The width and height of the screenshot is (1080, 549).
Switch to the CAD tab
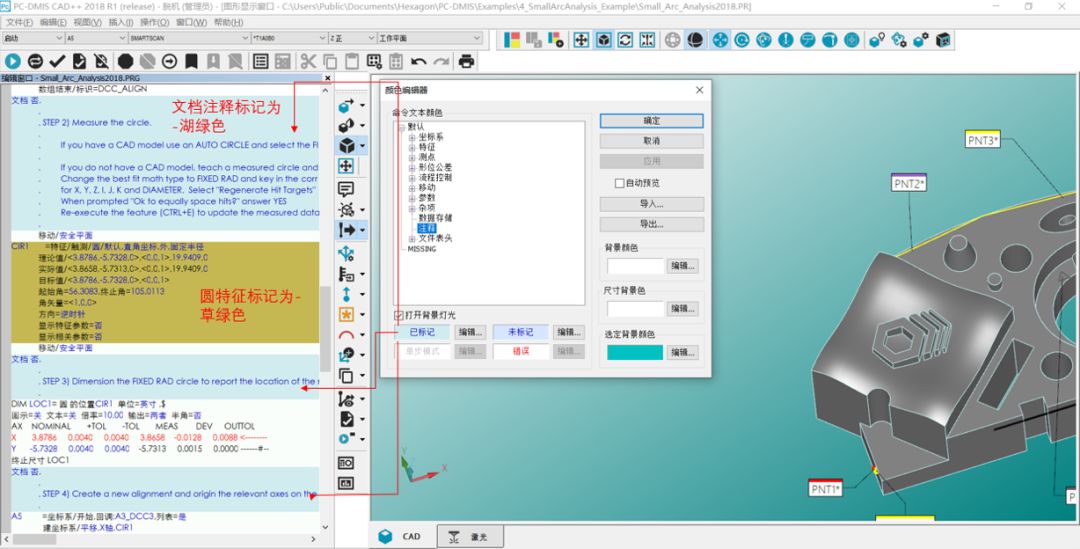pyautogui.click(x=402, y=537)
